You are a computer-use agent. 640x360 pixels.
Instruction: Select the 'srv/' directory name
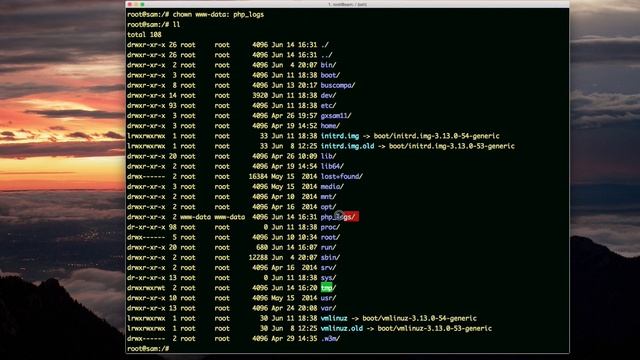[x=328, y=268]
